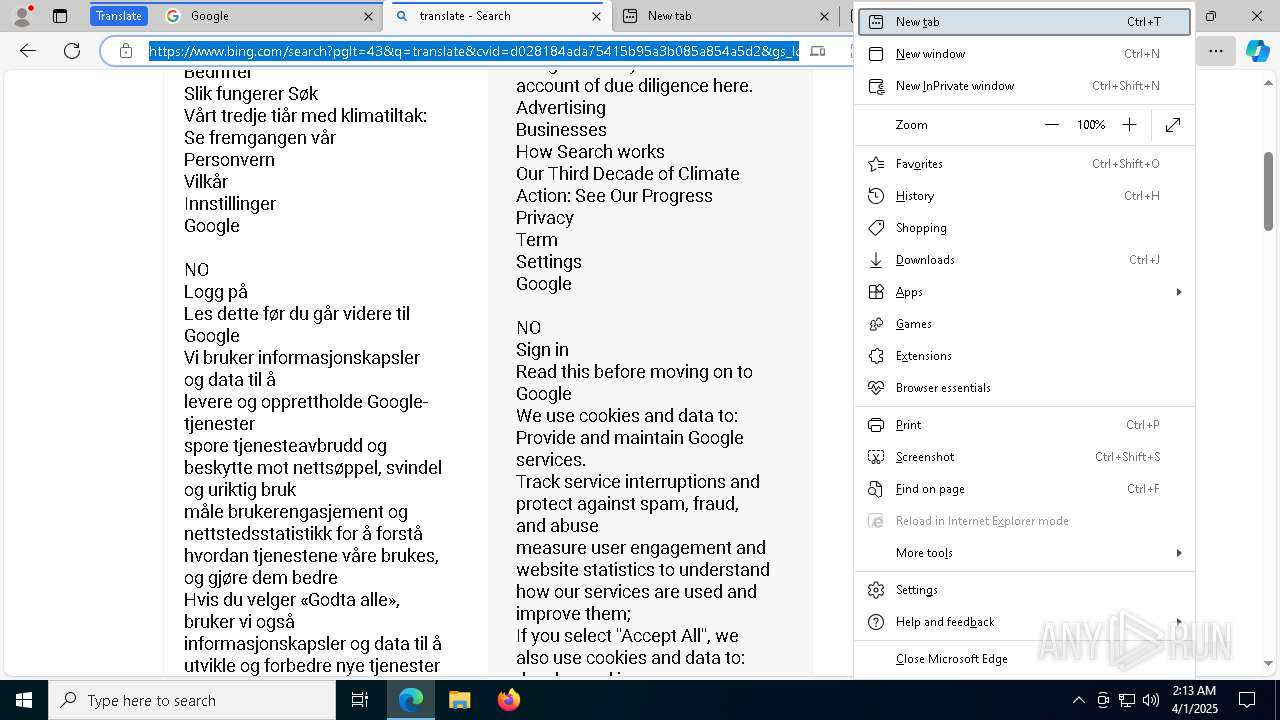Refresh the page
Screen dimensions: 1280x720
tap(72, 51)
